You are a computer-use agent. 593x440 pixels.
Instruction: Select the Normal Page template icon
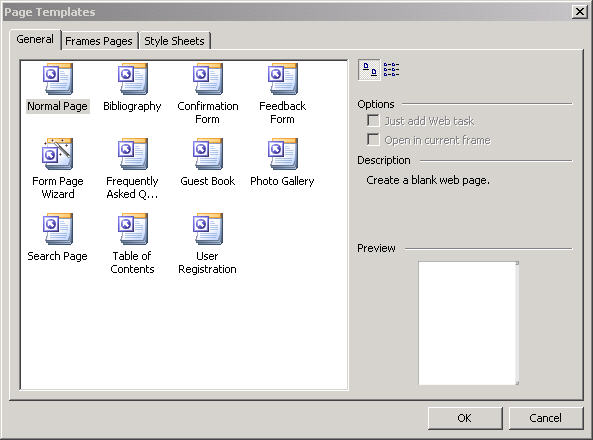coord(57,79)
